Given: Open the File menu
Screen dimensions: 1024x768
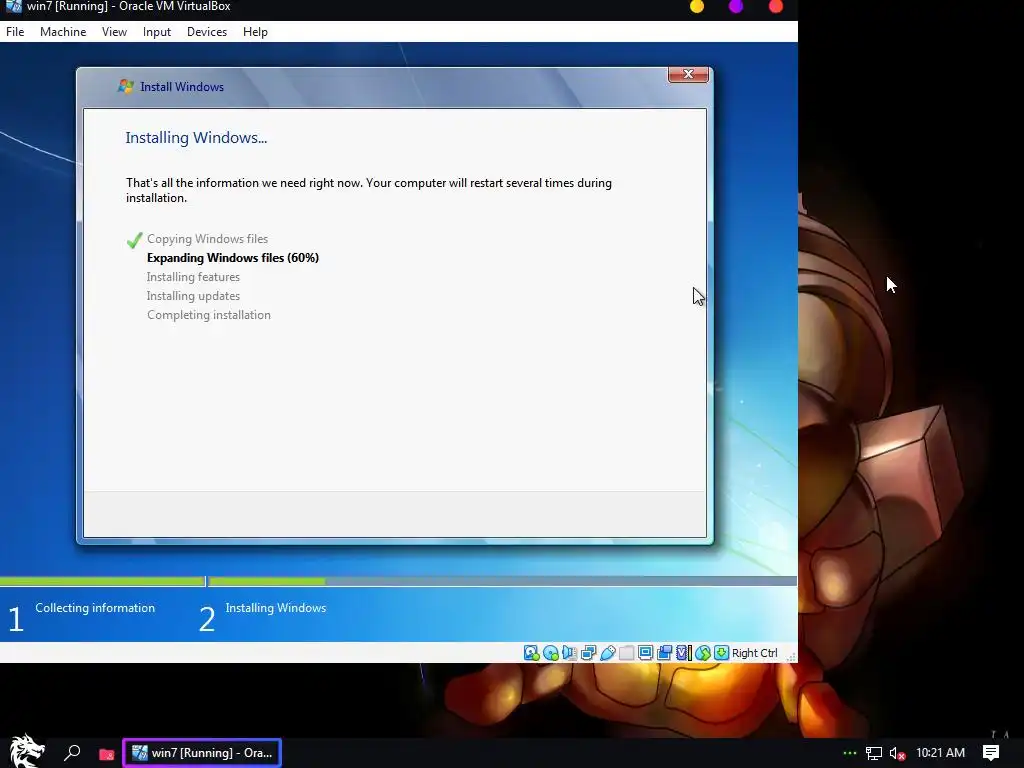Looking at the screenshot, I should (15, 31).
